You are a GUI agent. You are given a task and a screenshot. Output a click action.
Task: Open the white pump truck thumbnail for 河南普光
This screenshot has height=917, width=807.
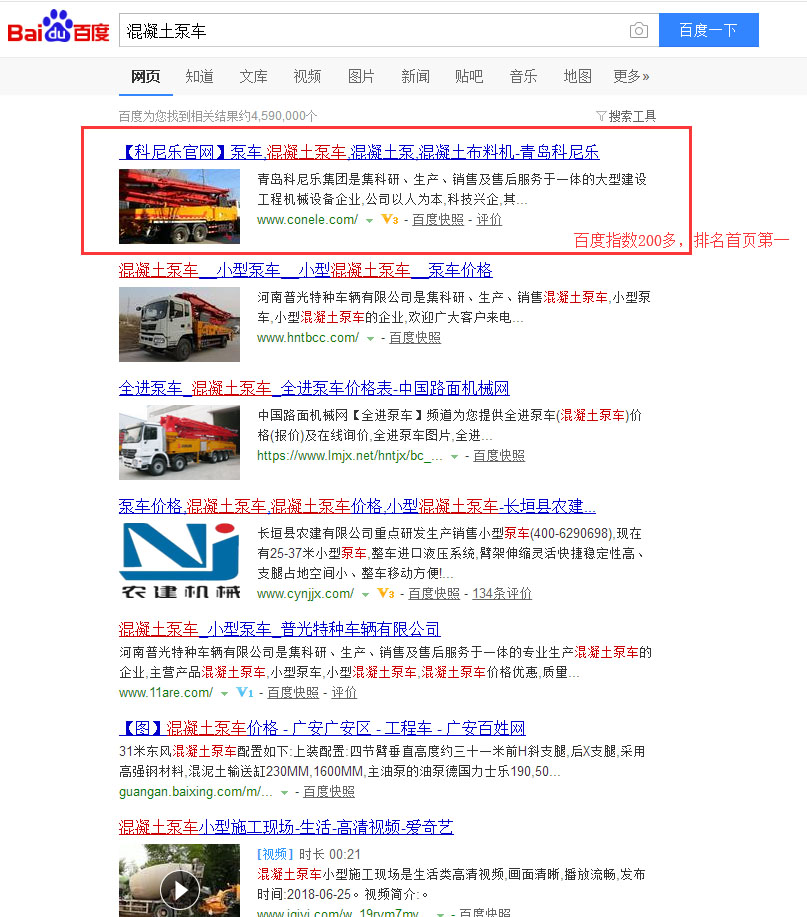point(180,325)
